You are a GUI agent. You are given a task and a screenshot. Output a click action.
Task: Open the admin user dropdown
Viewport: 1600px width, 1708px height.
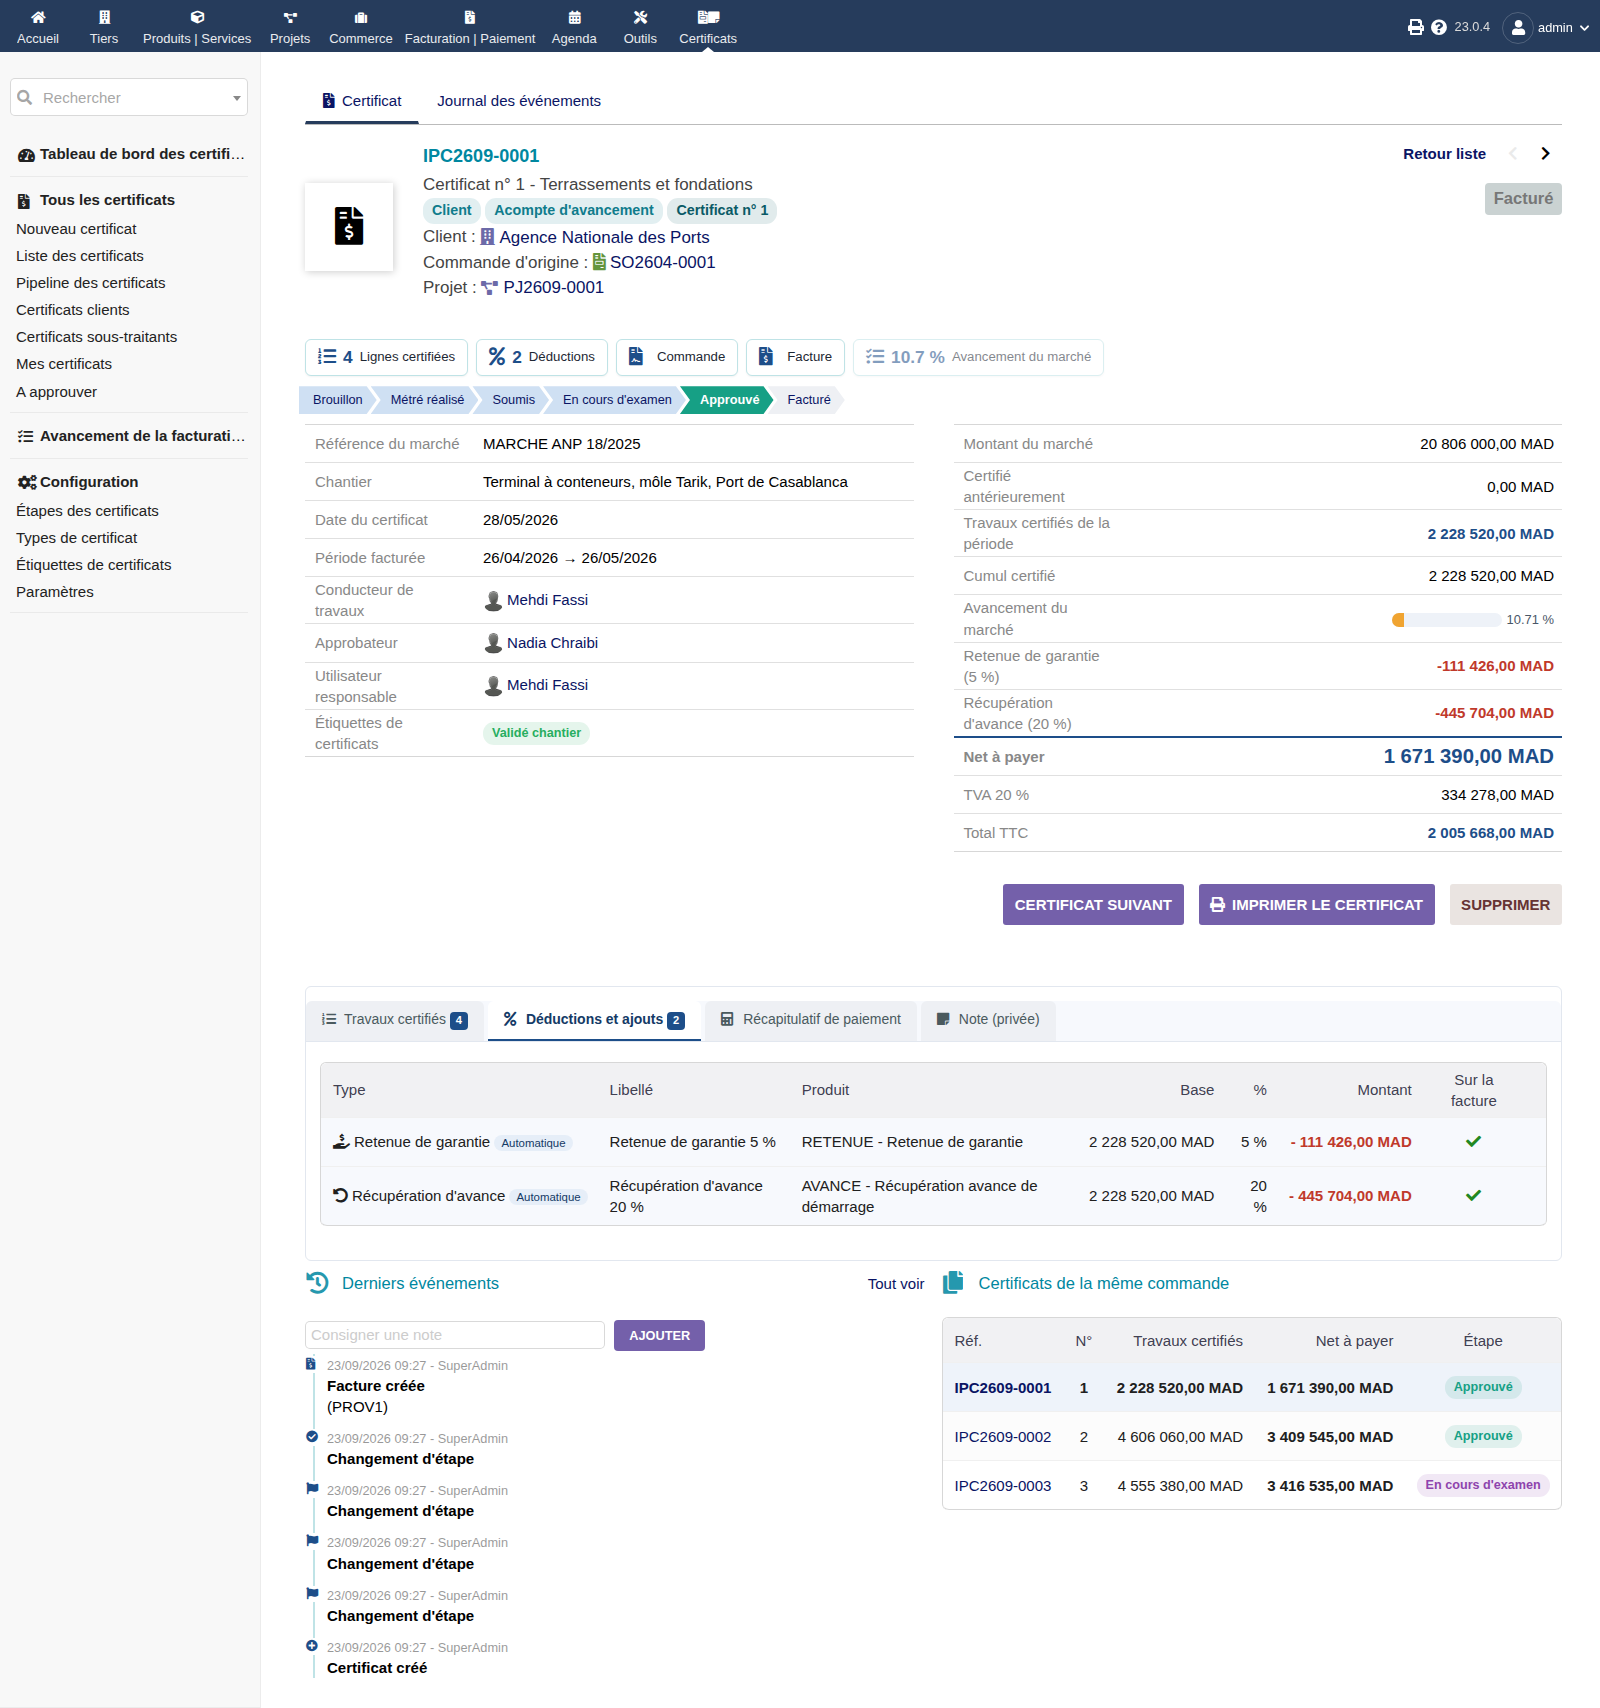coord(1546,27)
